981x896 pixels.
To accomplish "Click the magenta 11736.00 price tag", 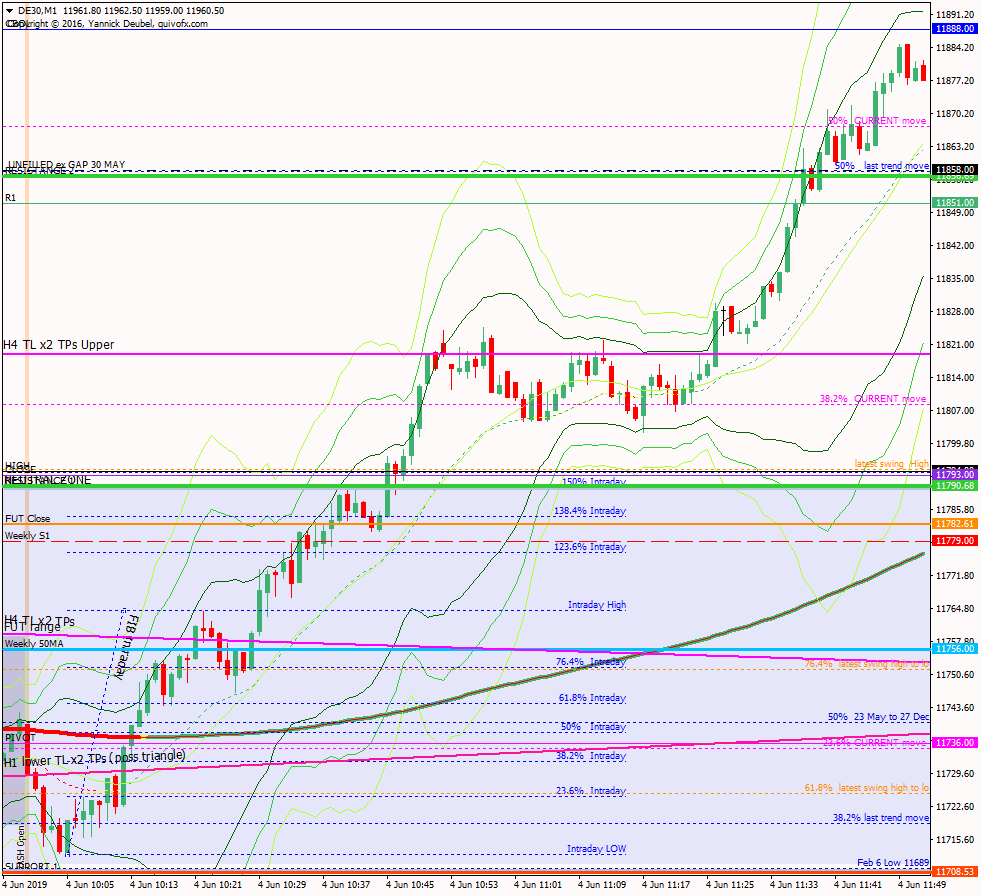I will coord(954,743).
